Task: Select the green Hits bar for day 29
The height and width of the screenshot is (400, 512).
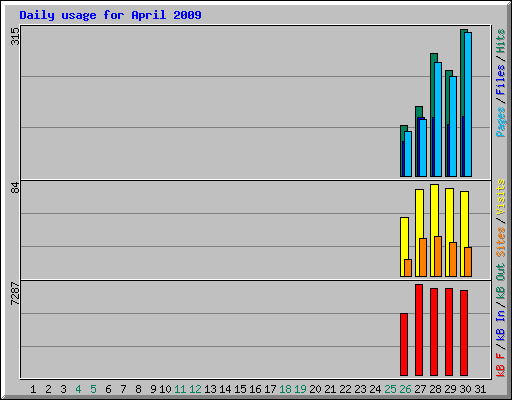Action: (x=449, y=73)
